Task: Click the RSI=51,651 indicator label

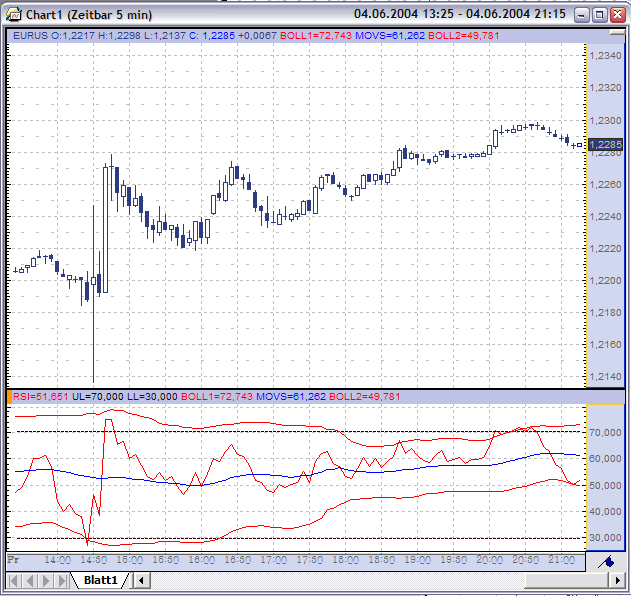Action: [x=40, y=396]
